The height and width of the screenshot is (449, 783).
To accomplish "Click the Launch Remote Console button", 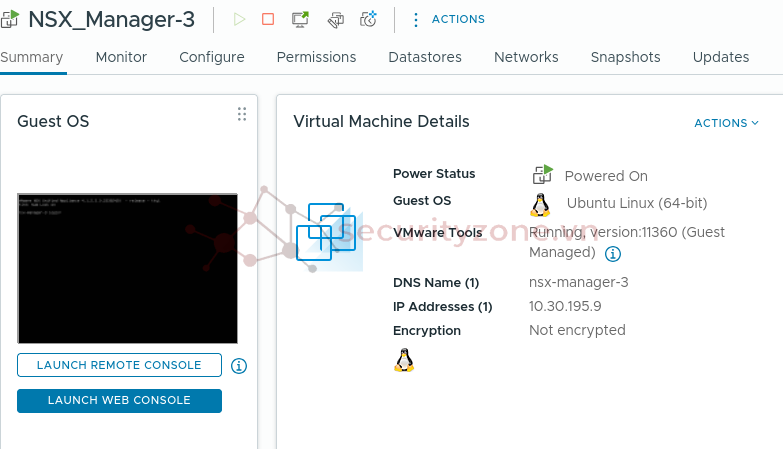I will 119,365.
